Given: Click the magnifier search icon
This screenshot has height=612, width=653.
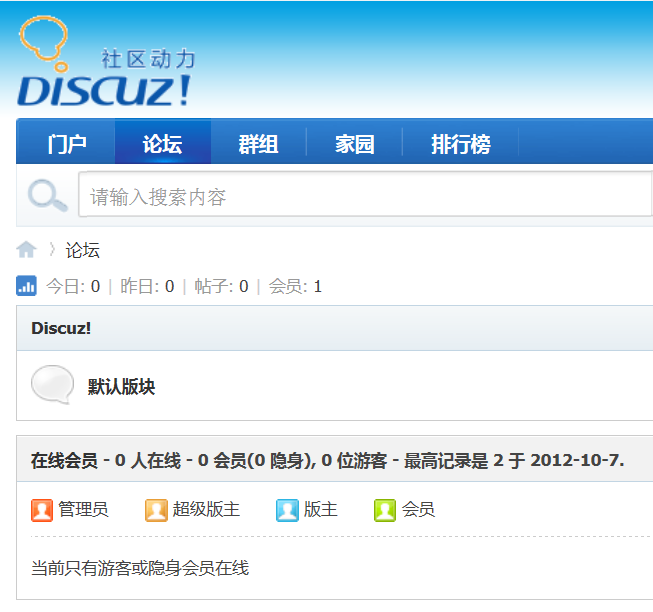Looking at the screenshot, I should click(x=47, y=195).
